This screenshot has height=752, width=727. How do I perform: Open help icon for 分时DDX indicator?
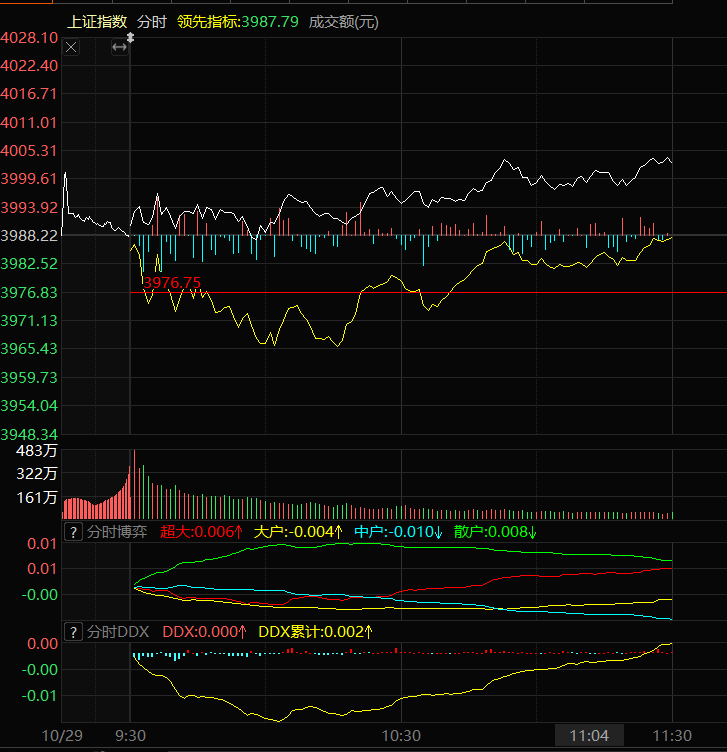[x=72, y=632]
